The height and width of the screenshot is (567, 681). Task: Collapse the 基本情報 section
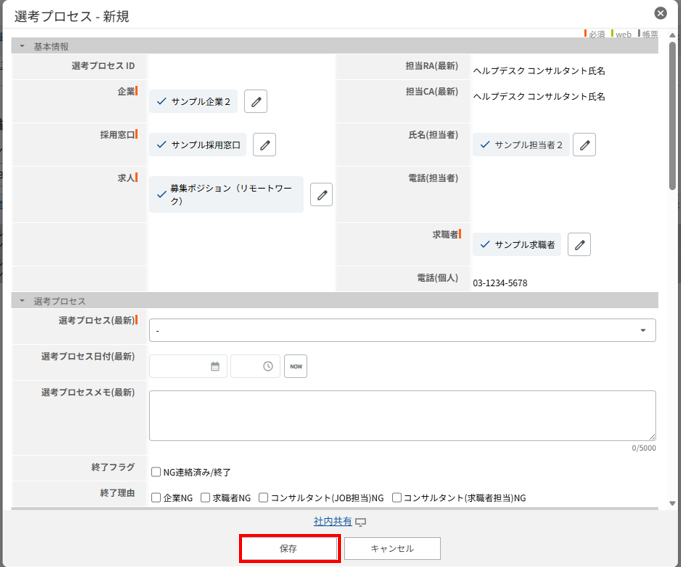point(22,47)
